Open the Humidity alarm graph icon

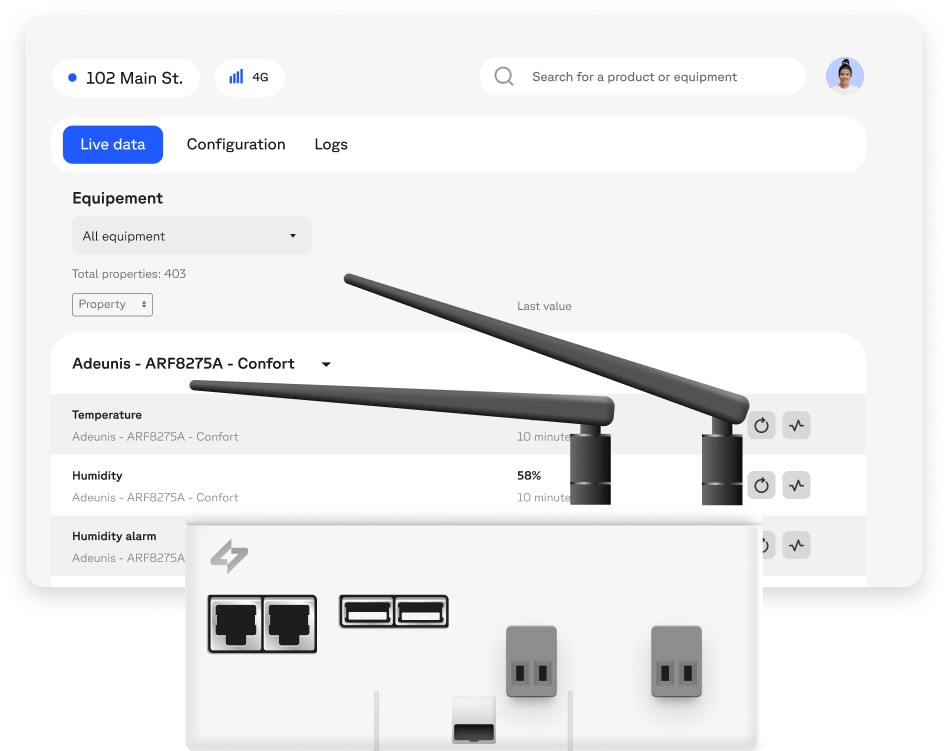796,545
